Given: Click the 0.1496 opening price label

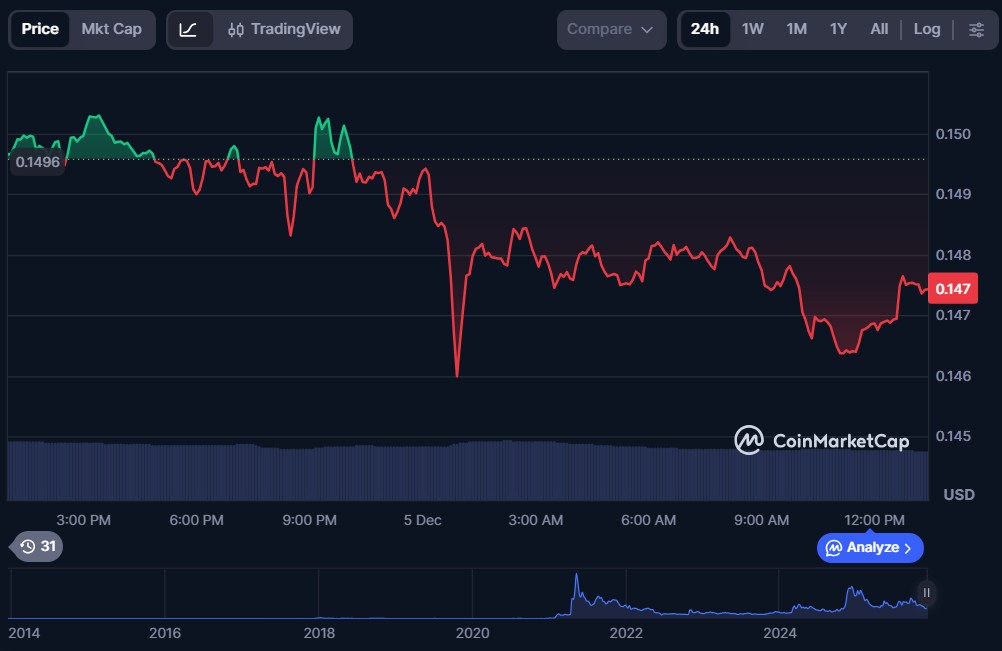Looking at the screenshot, I should tap(37, 161).
